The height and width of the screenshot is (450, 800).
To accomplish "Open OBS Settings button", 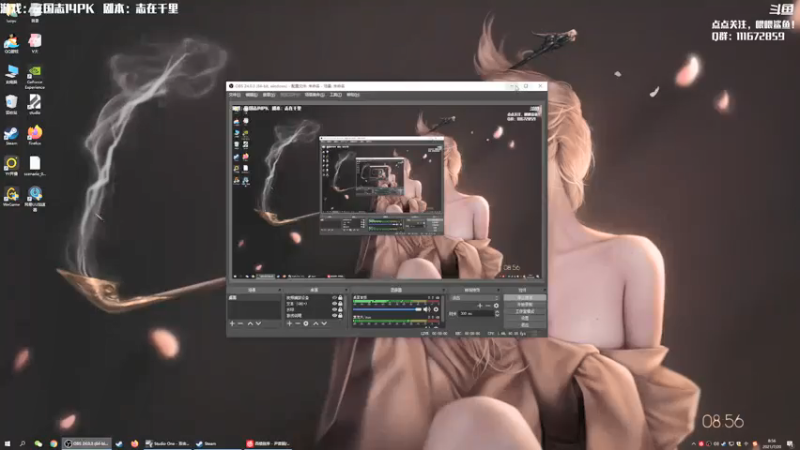I will pyautogui.click(x=524, y=318).
